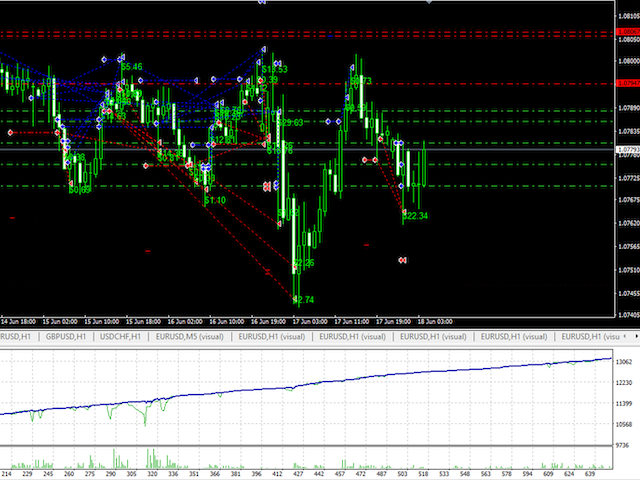Click the $22.34 profit label on chart
640x480 pixels.
coord(416,216)
